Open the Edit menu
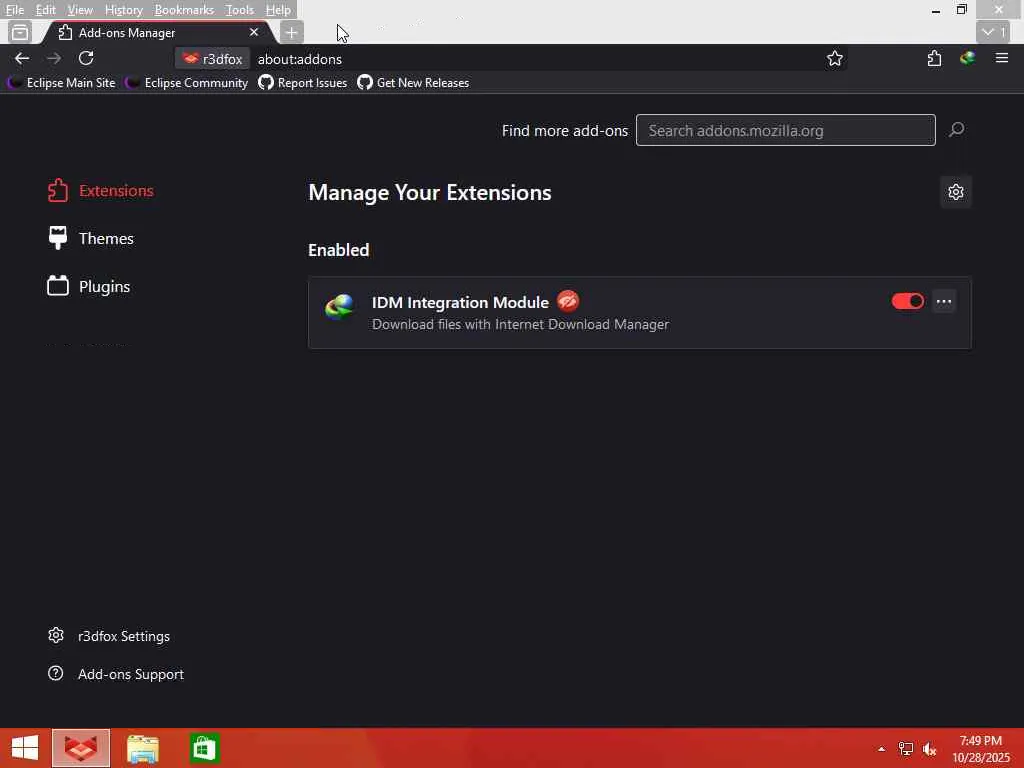 click(x=45, y=10)
